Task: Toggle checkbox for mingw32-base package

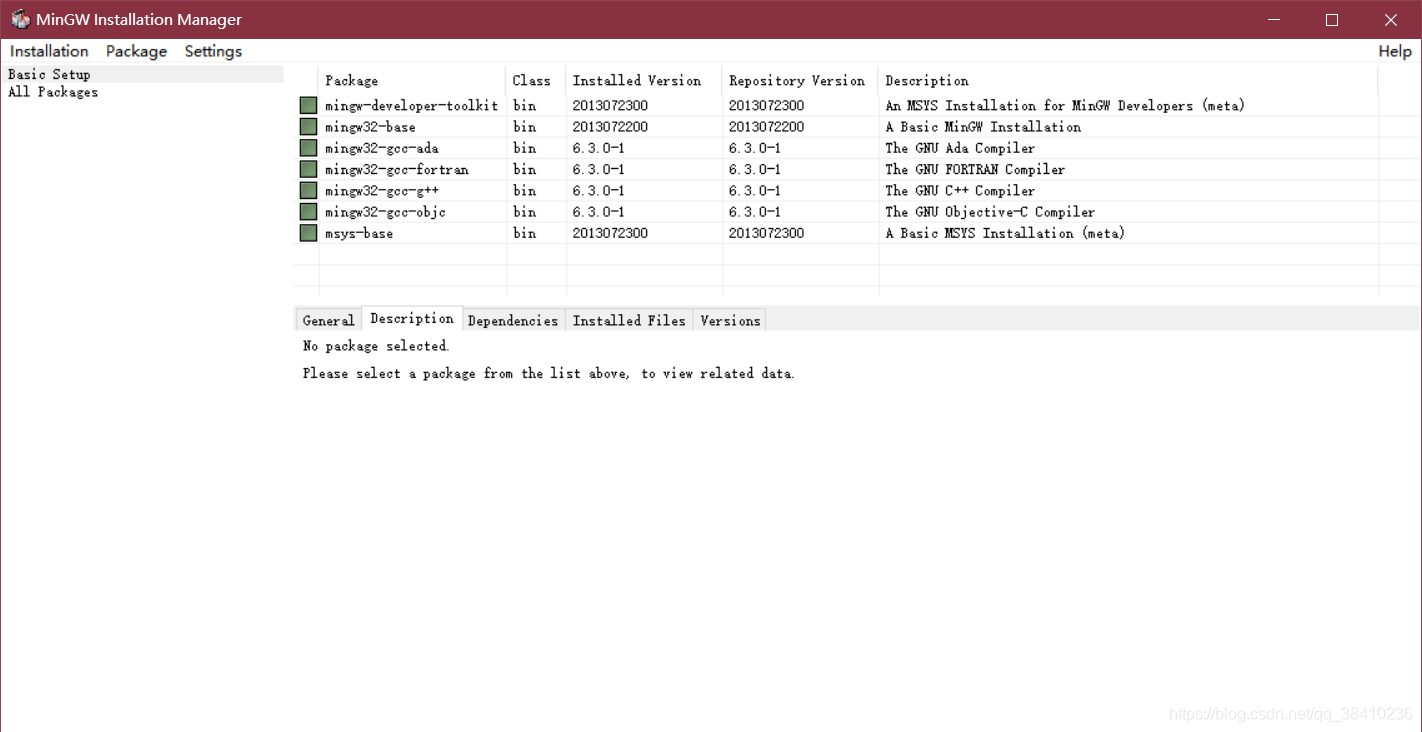Action: click(x=308, y=127)
